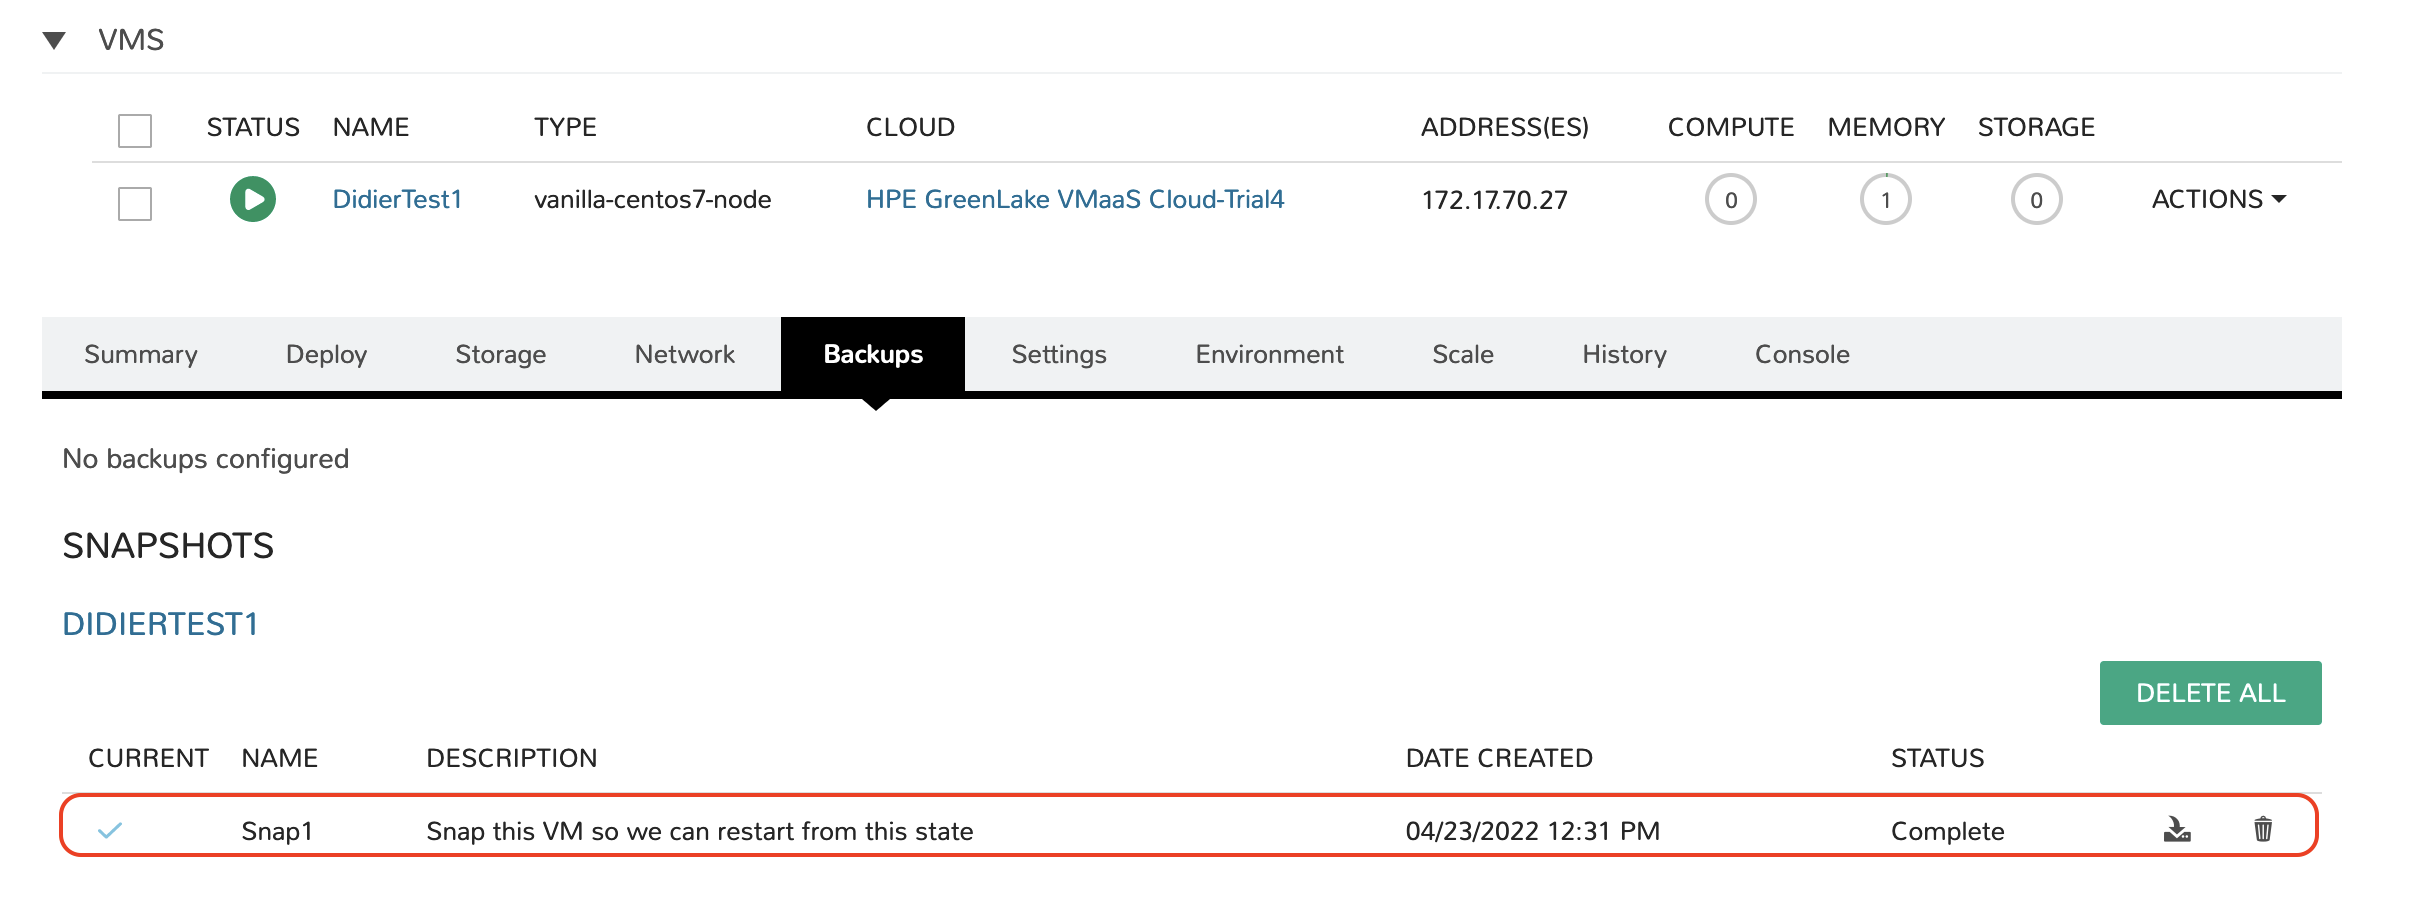The height and width of the screenshot is (900, 2430).
Task: Open HPE GreenLake VMaaS Cloud-Trial4 link
Action: tap(1075, 199)
